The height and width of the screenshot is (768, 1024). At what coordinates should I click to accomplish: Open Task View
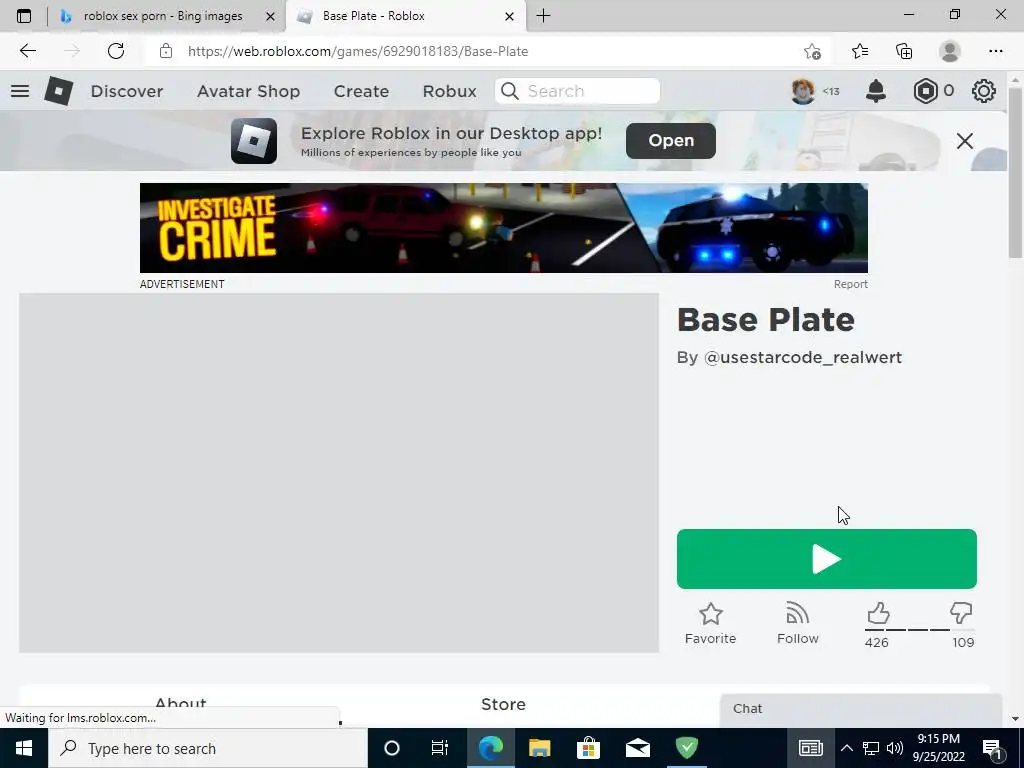[x=440, y=748]
